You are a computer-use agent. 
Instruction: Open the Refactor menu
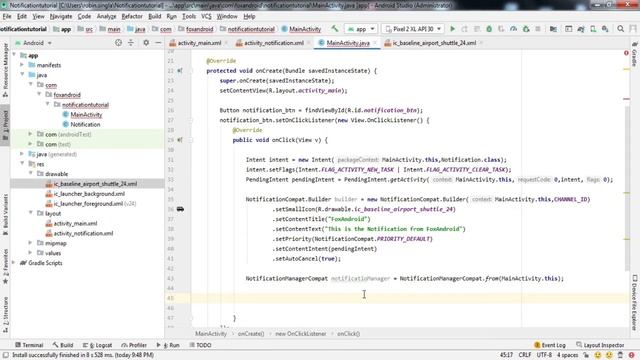click(132, 16)
